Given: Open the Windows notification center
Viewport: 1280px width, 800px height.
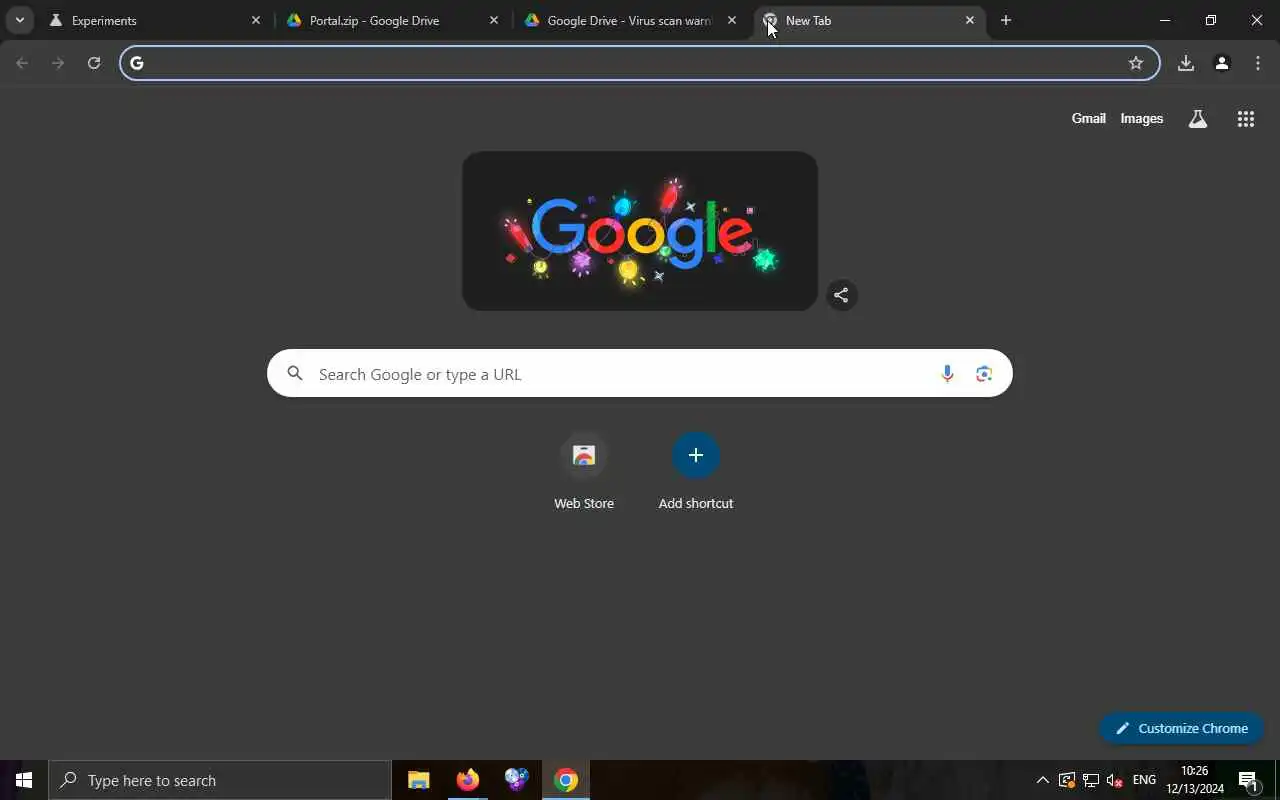Looking at the screenshot, I should pos(1248,780).
